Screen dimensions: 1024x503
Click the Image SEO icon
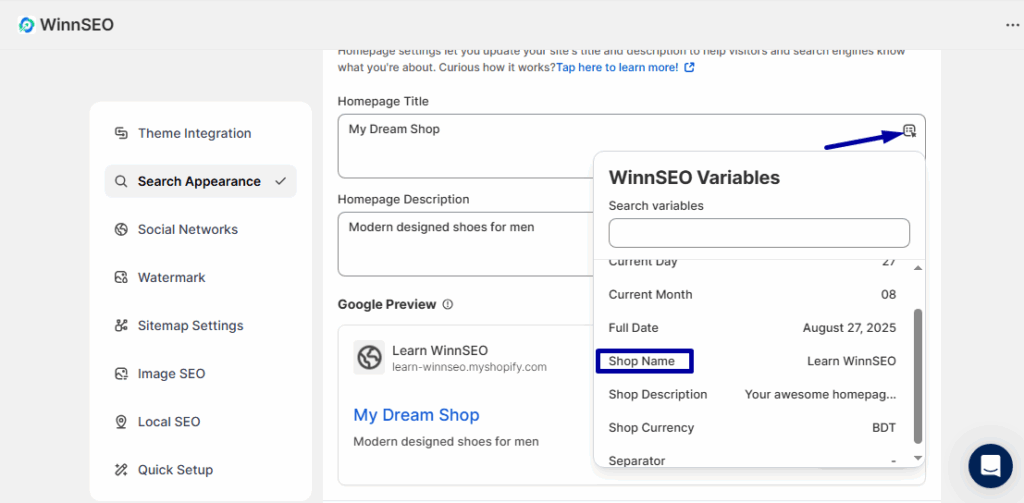point(121,374)
